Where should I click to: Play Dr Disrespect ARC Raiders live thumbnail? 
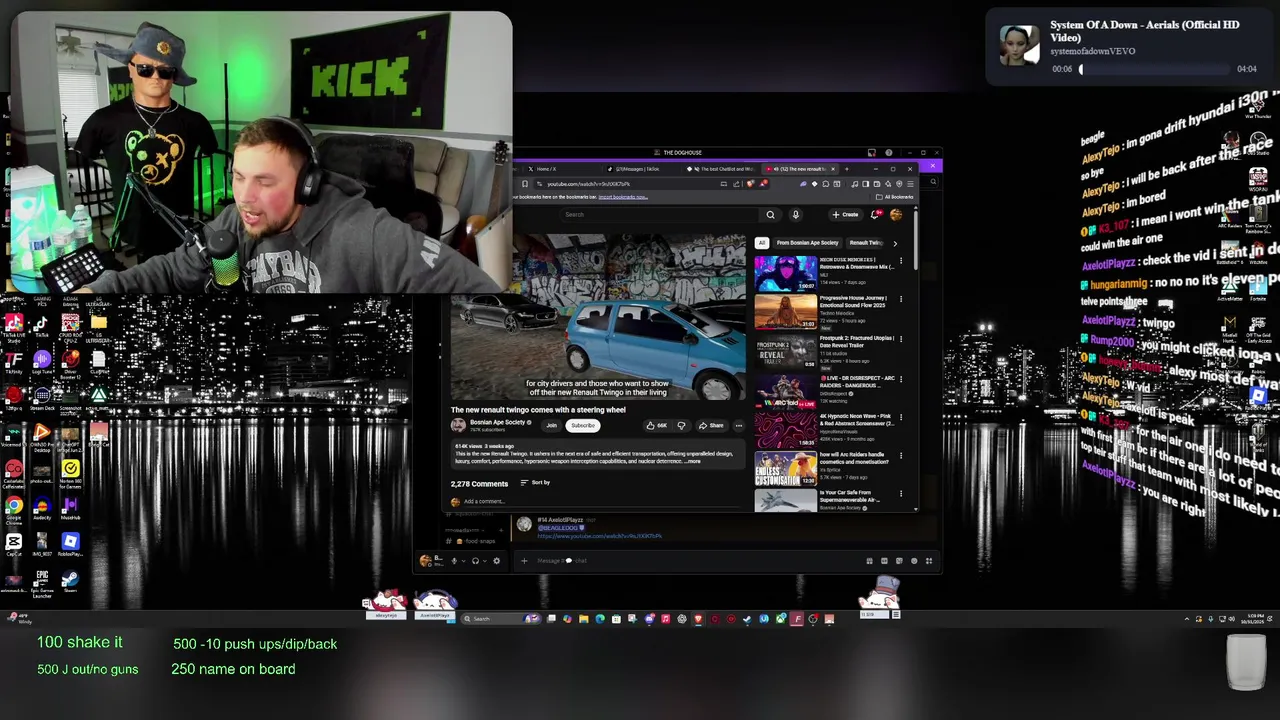785,391
